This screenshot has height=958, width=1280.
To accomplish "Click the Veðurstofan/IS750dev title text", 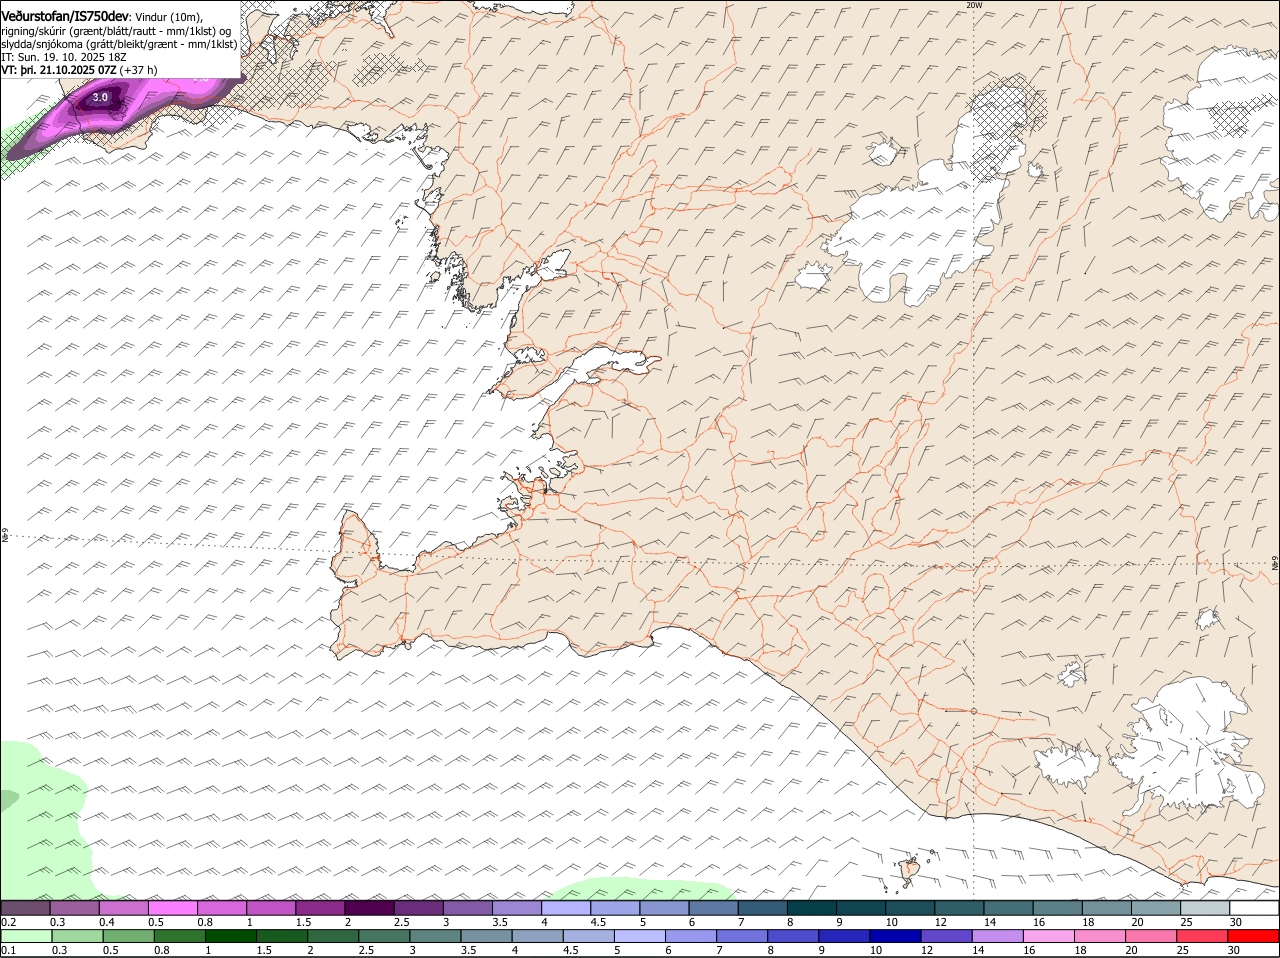I will 65,16.
